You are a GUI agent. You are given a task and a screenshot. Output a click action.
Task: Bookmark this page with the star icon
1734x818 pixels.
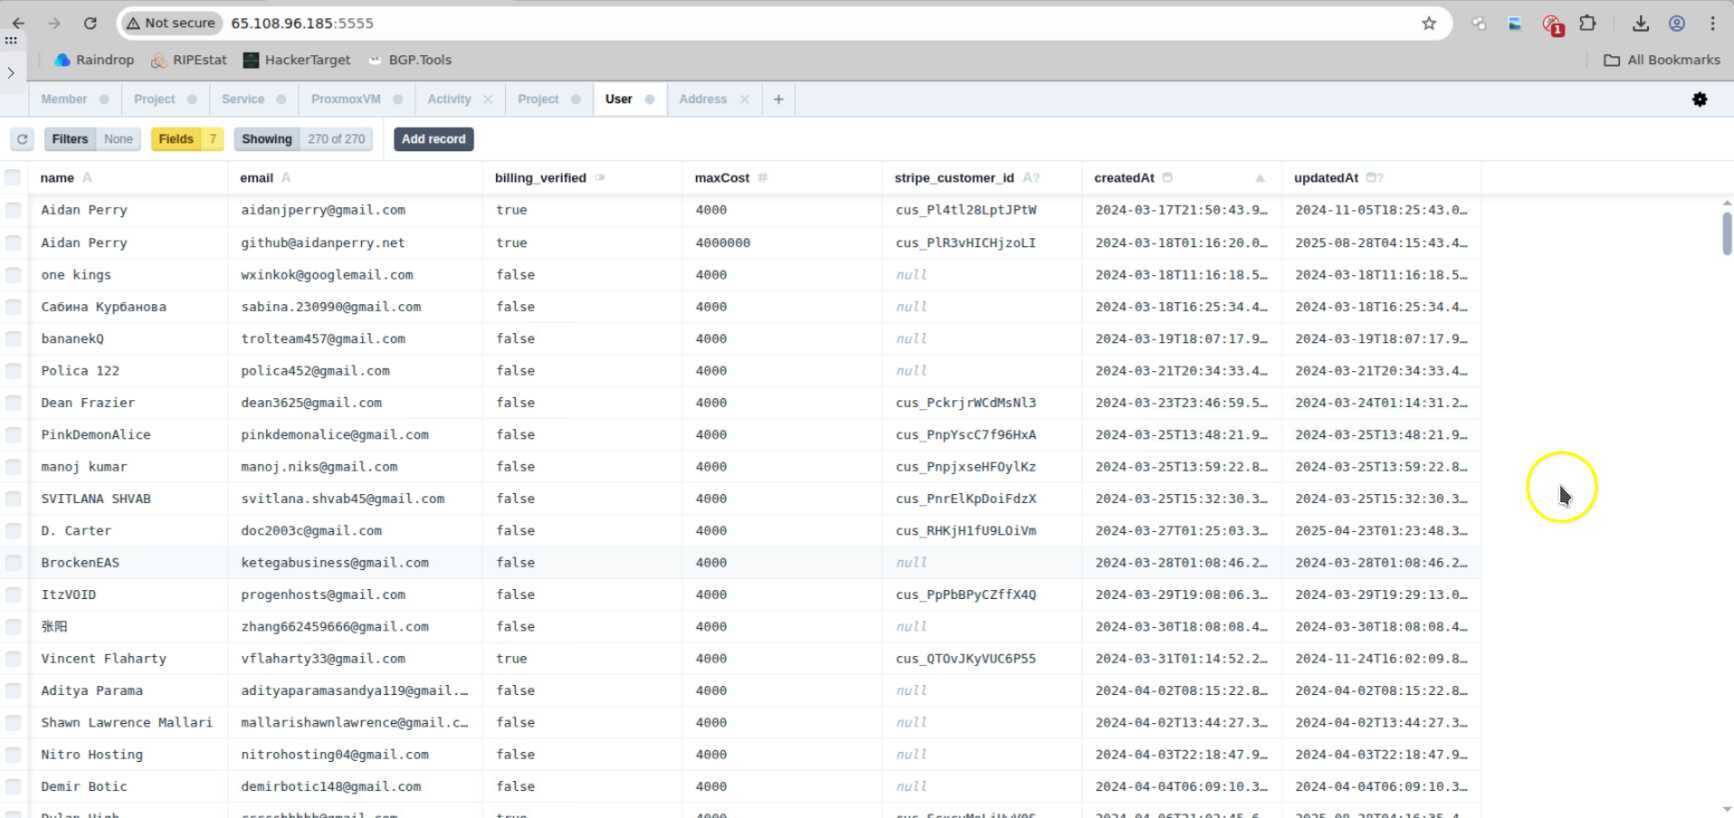[1429, 23]
